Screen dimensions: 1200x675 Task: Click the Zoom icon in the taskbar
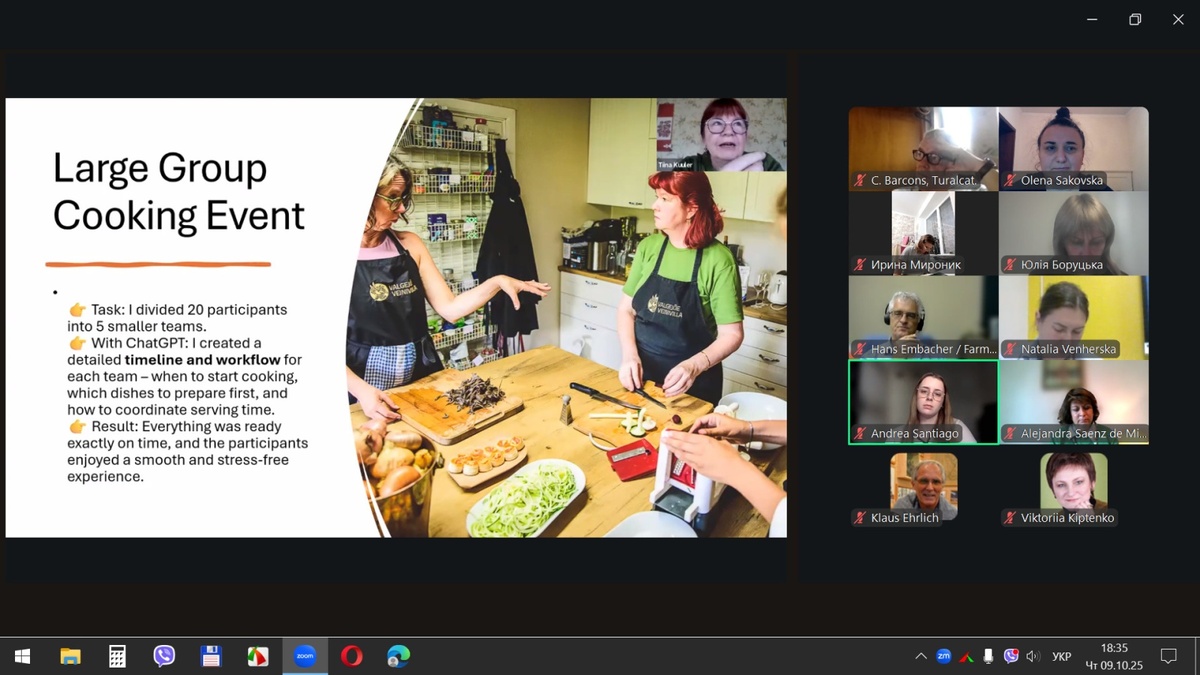tap(305, 656)
